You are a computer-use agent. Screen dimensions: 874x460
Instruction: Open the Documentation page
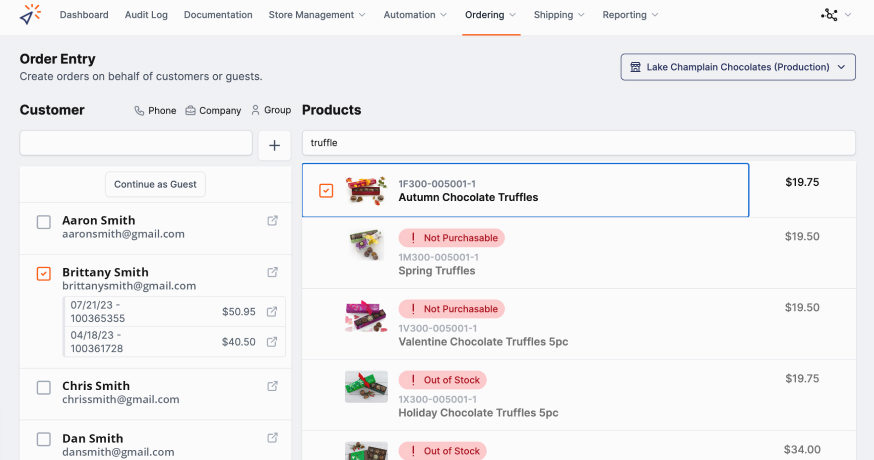[x=218, y=15]
